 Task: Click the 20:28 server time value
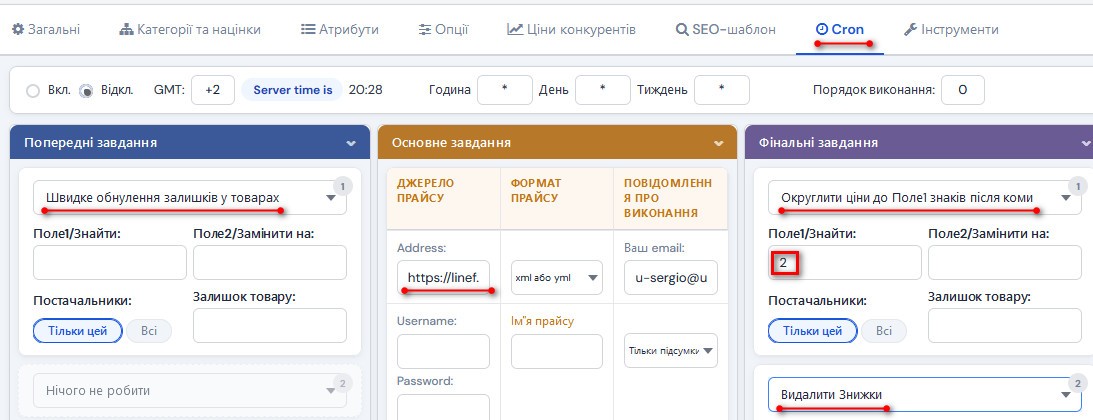[365, 90]
